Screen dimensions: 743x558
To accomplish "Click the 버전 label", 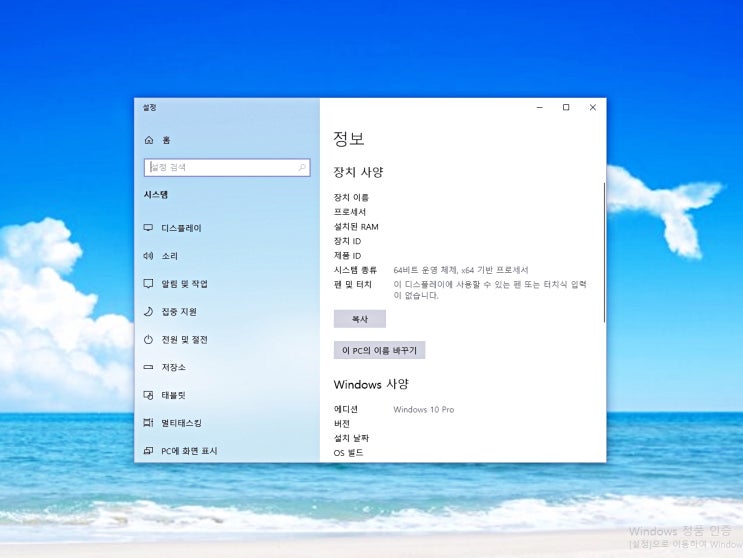I will pos(342,424).
